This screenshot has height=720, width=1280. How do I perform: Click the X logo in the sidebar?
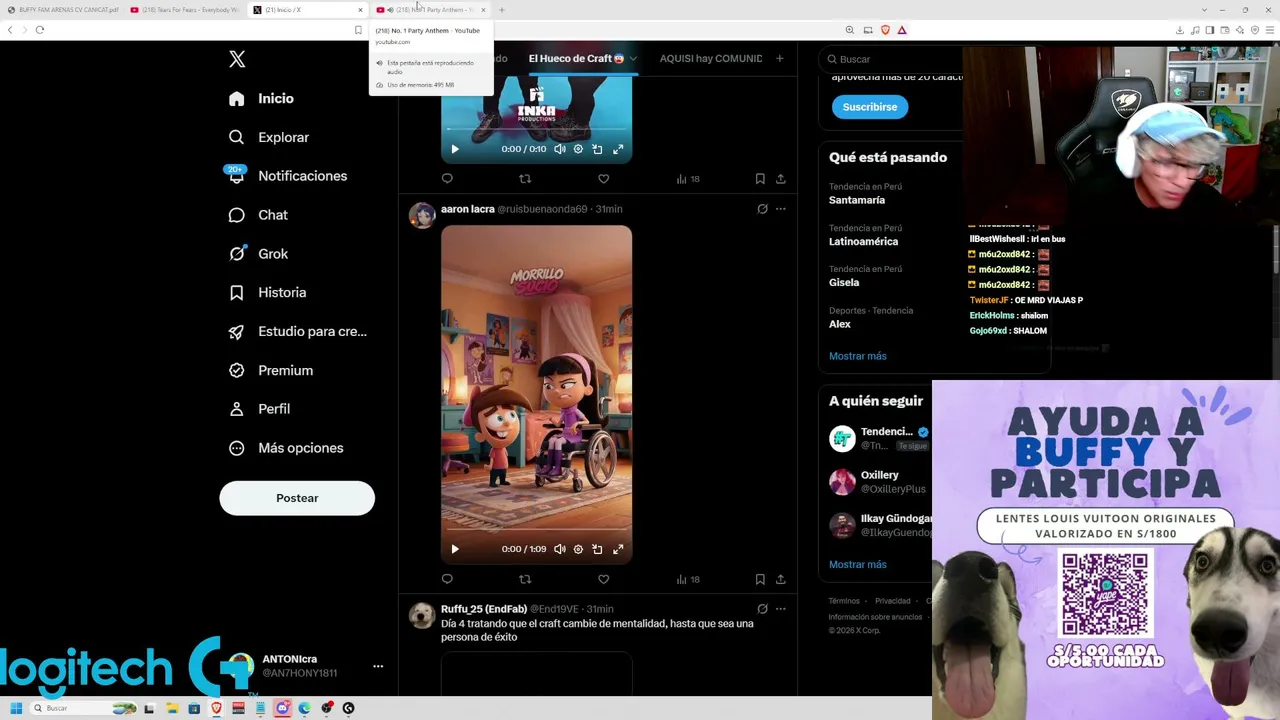click(x=237, y=59)
